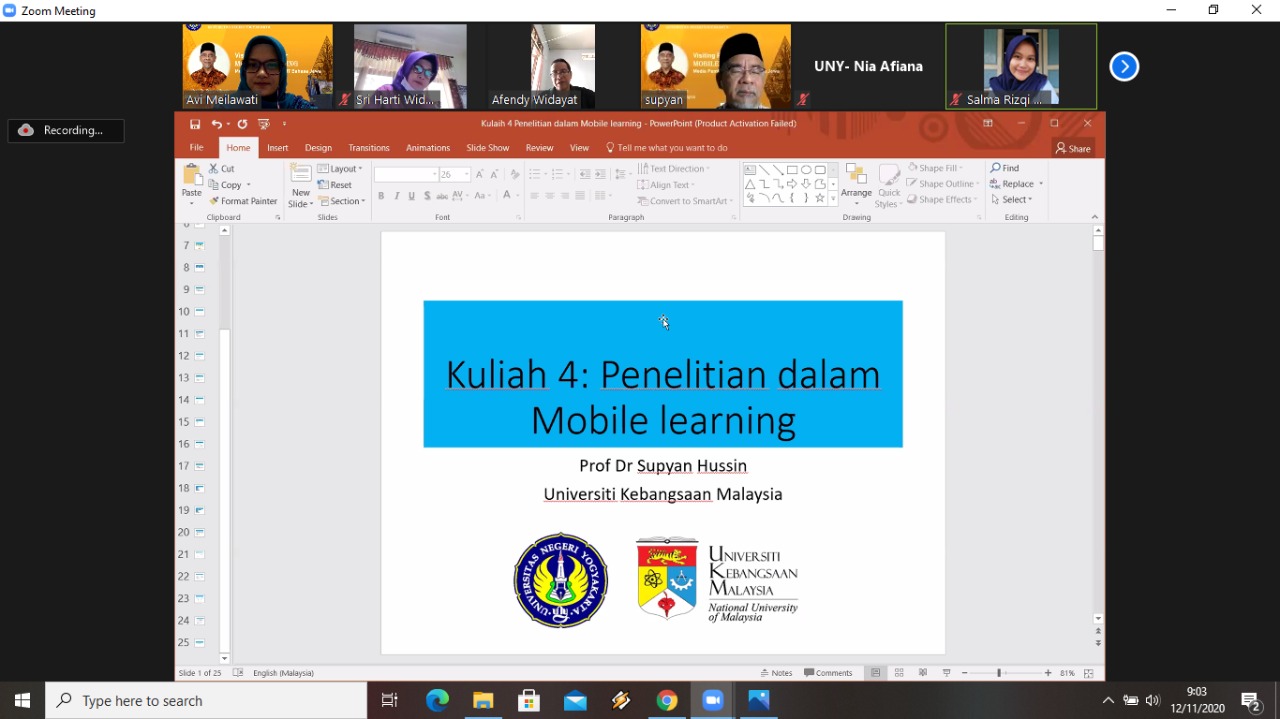Switch to the Design ribbon tab
The image size is (1280, 719).
point(318,148)
